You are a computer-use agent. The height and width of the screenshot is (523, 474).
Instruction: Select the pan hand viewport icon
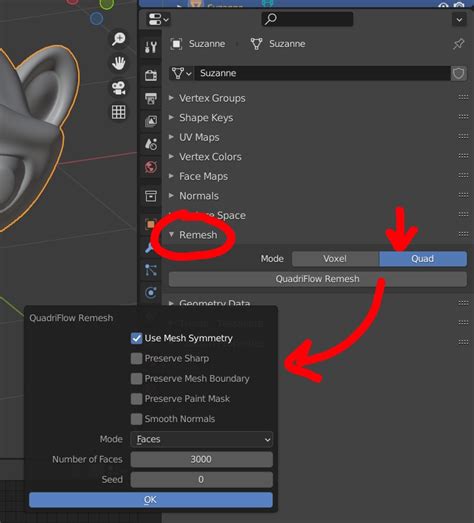[x=118, y=63]
